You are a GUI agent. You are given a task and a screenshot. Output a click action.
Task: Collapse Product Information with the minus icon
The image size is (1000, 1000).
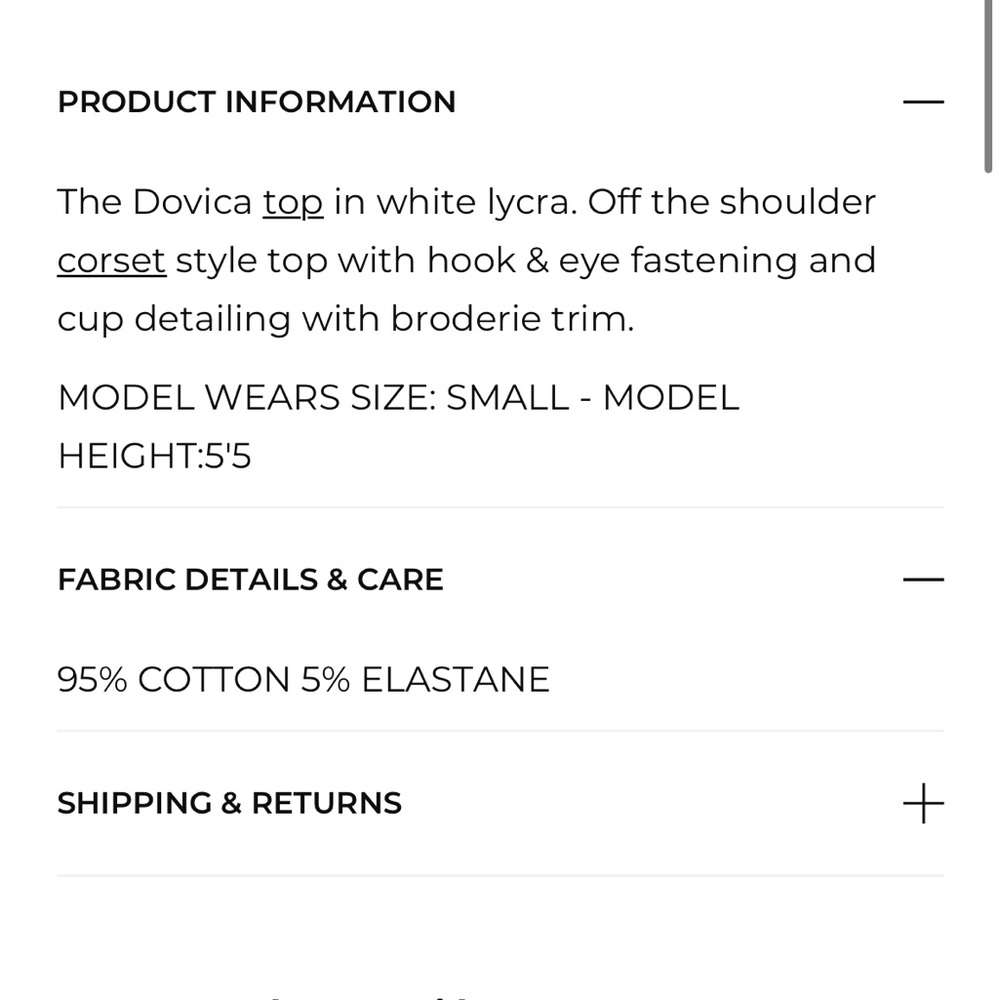(x=923, y=102)
